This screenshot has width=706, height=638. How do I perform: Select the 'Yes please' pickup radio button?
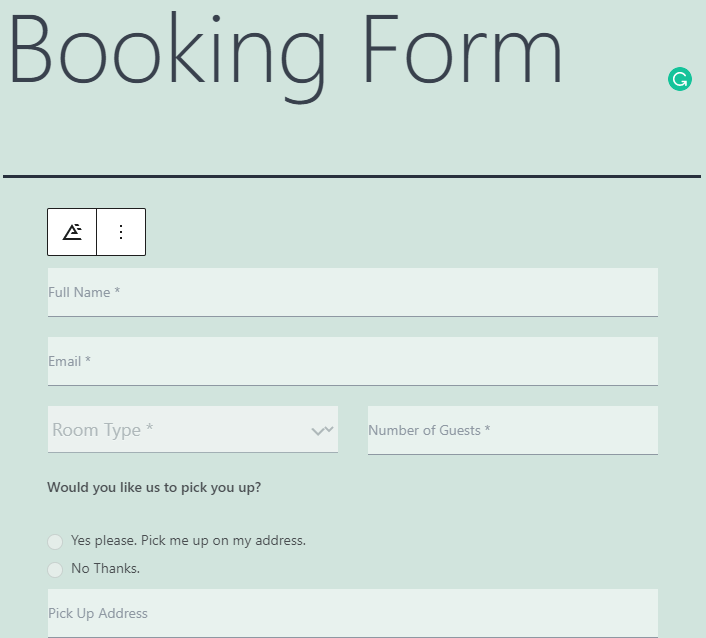coord(55,542)
